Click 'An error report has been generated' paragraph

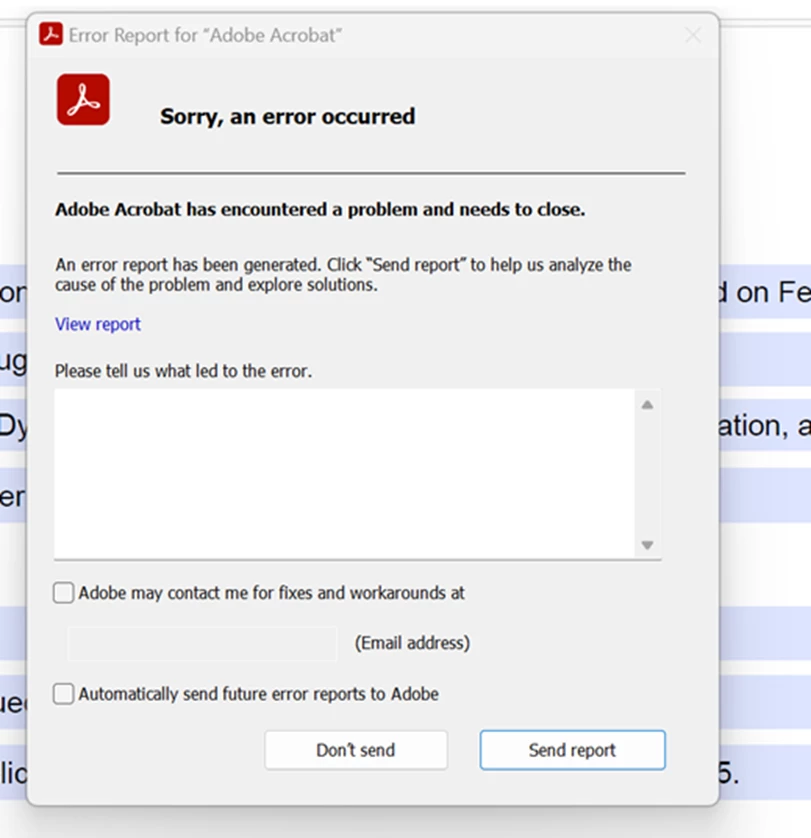coord(343,275)
